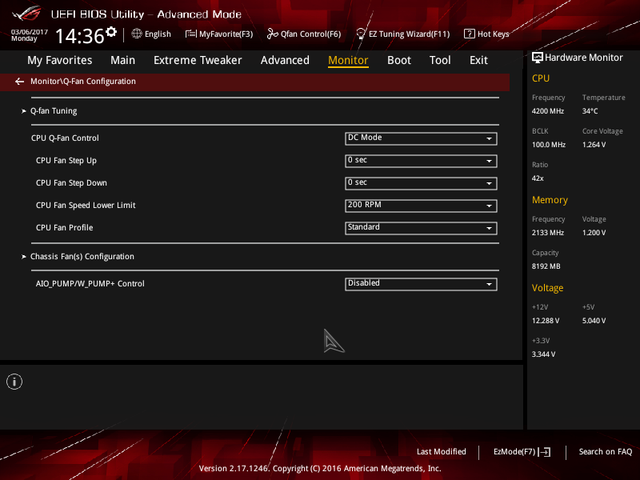Go to the Advanced tab
This screenshot has width=640, height=480.
point(285,60)
